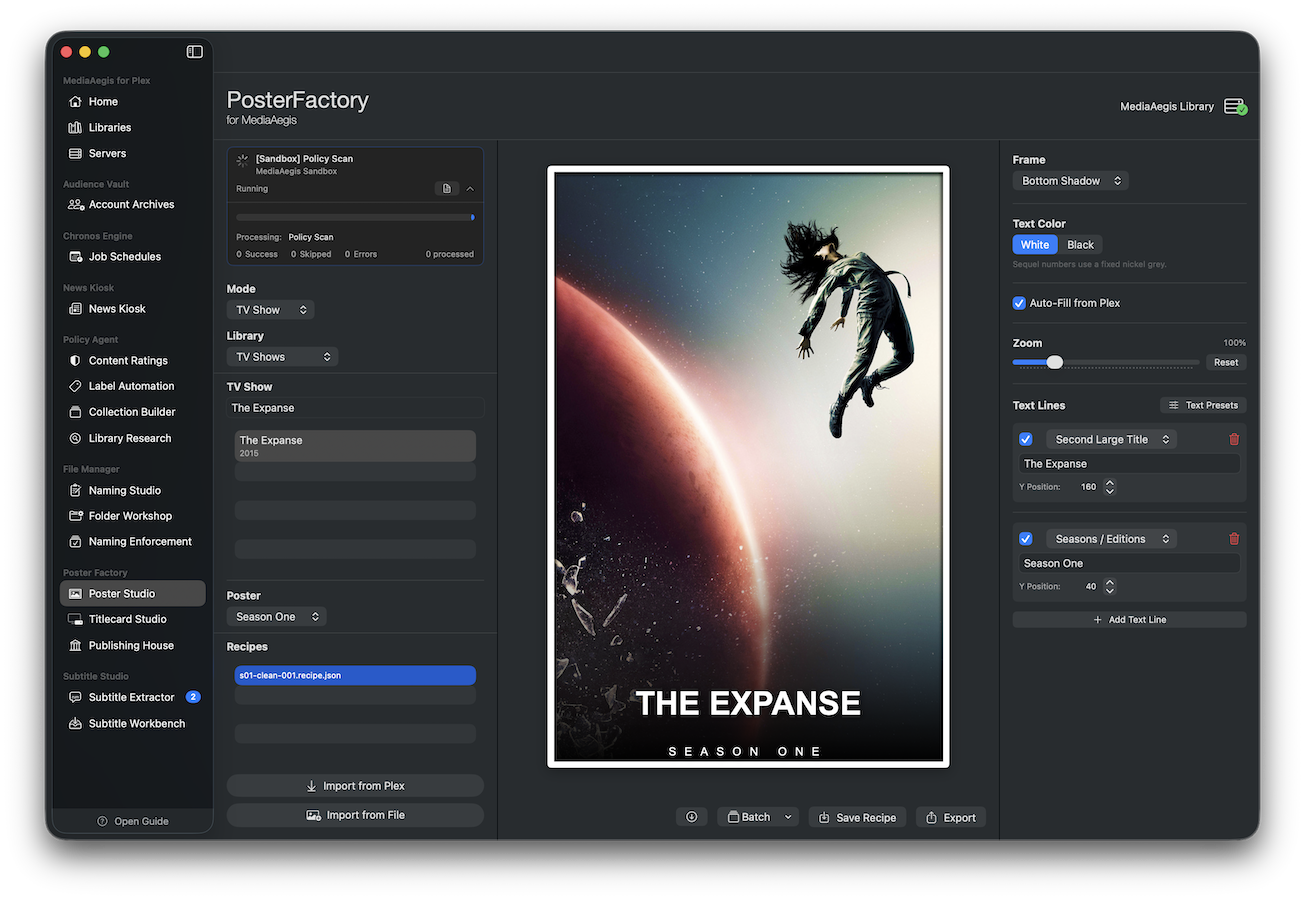The width and height of the screenshot is (1305, 900).
Task: Open Account Archives via its people icon
Action: [x=75, y=205]
